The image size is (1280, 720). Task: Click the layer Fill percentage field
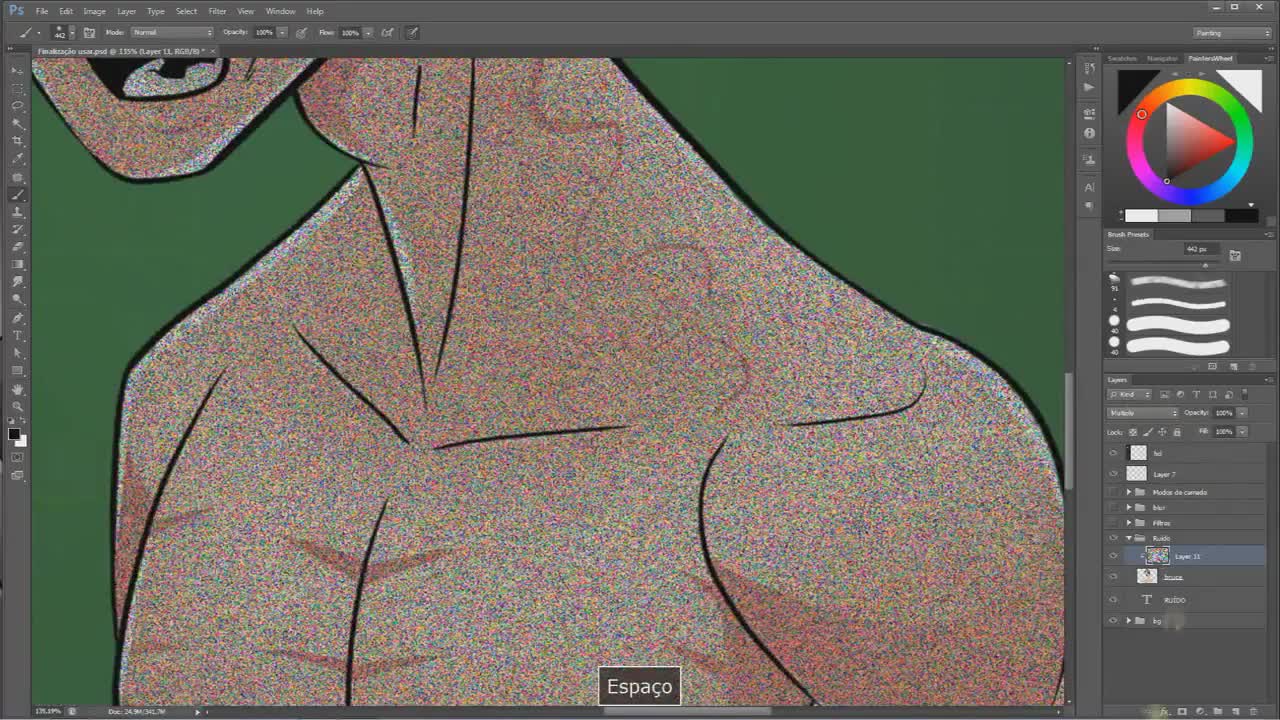[x=1224, y=432]
